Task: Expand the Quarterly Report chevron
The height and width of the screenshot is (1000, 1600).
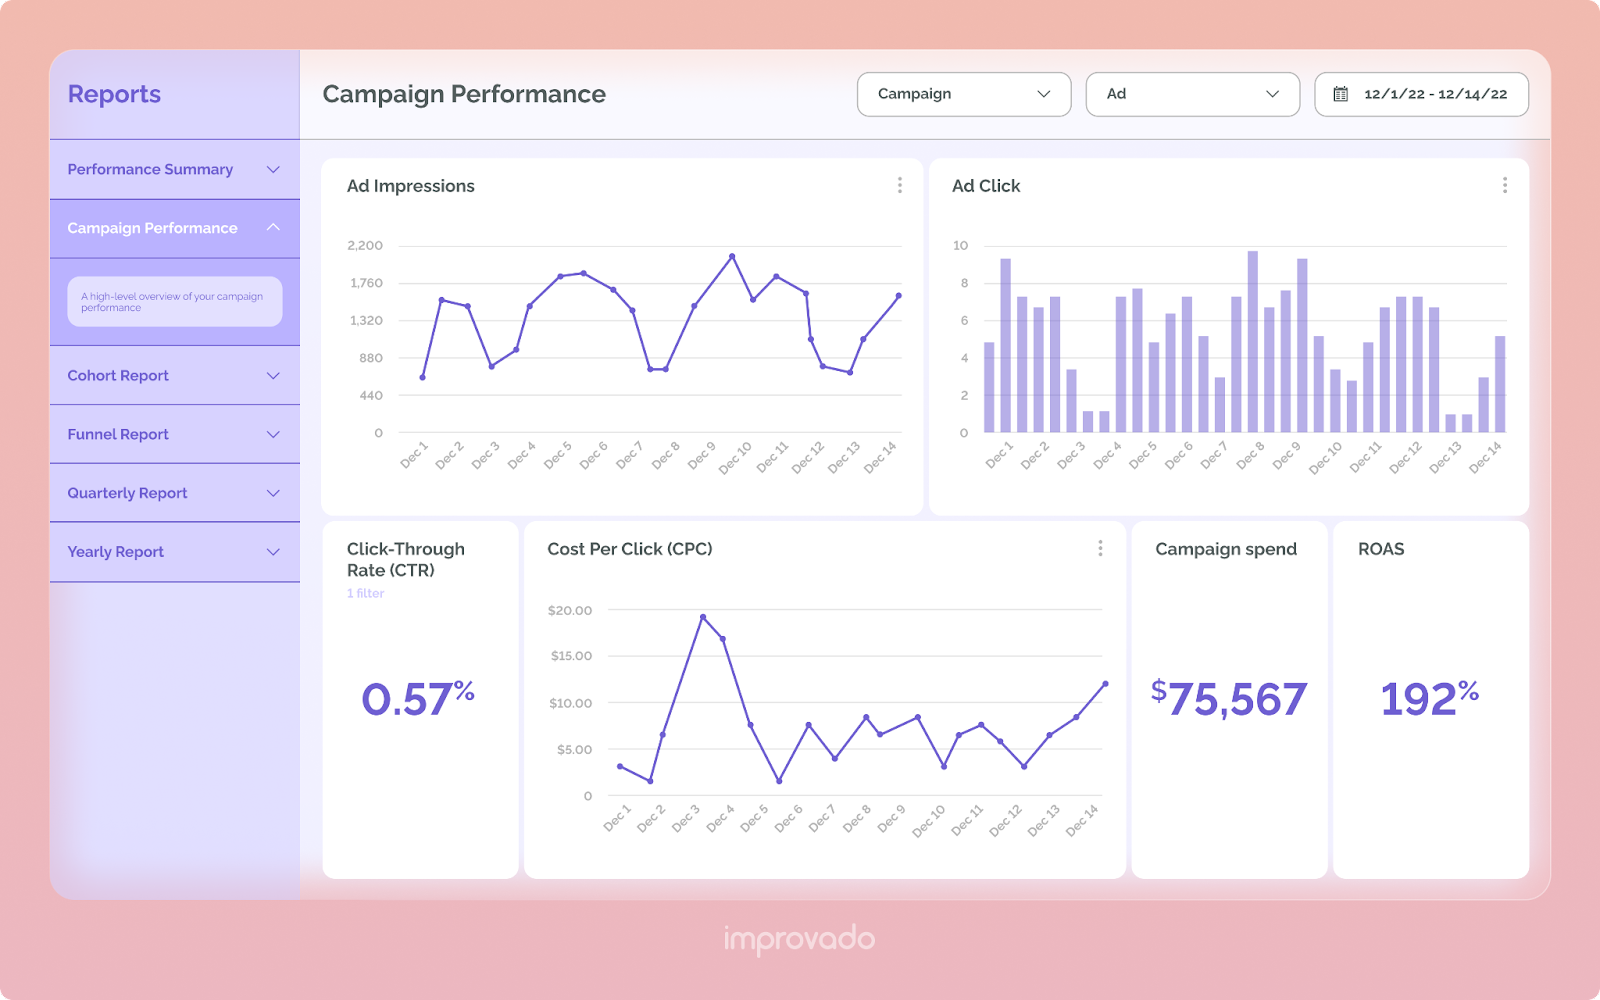Action: coord(273,494)
